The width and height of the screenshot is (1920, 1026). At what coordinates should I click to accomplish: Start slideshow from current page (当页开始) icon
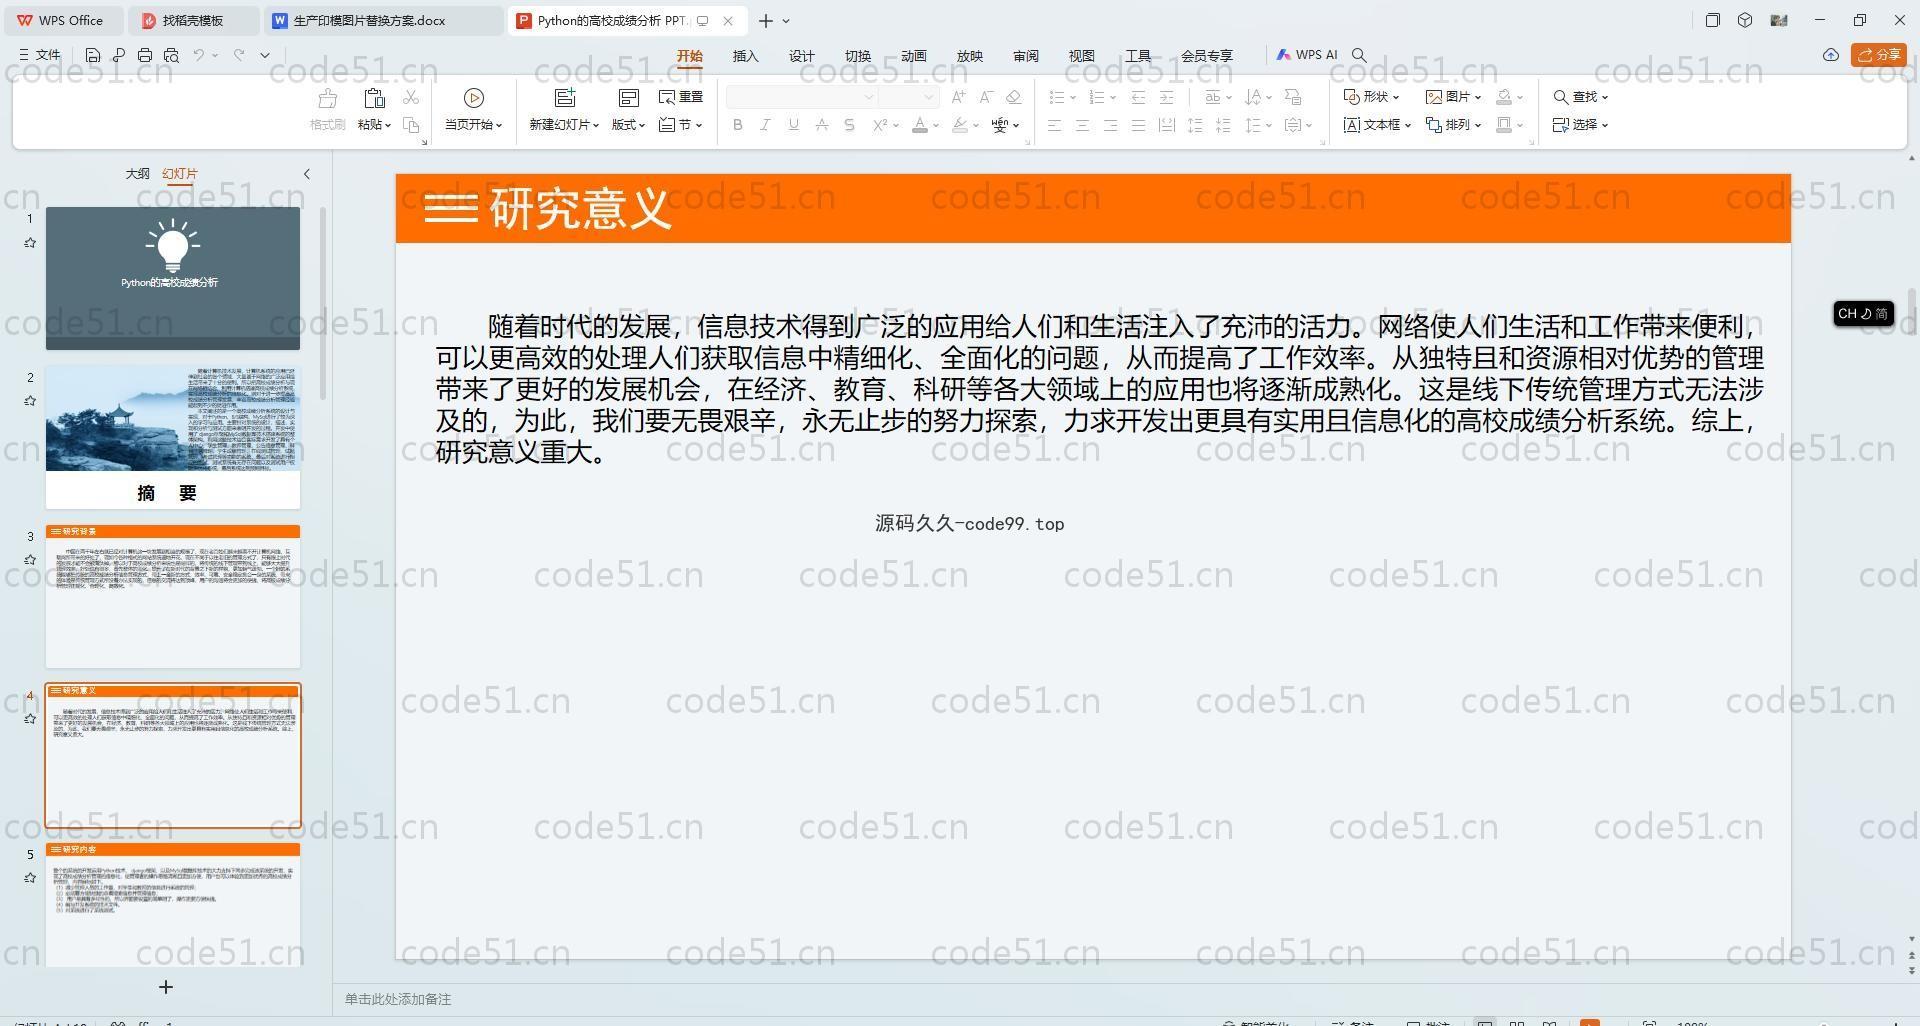tap(474, 98)
